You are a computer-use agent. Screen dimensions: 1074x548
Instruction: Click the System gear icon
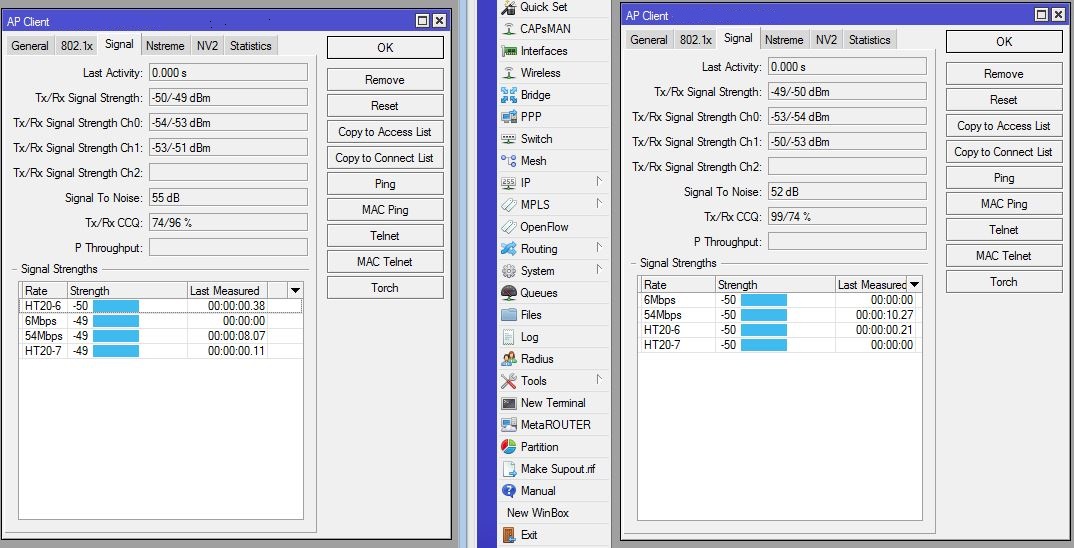[508, 271]
